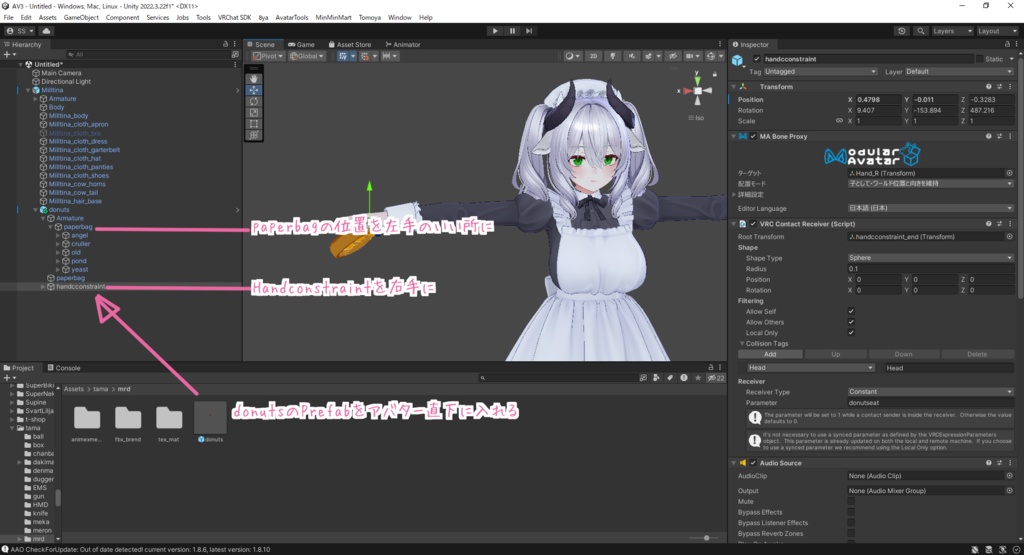Open the Layer Default dropdown
Screen dimensions: 1024x555
959,71
